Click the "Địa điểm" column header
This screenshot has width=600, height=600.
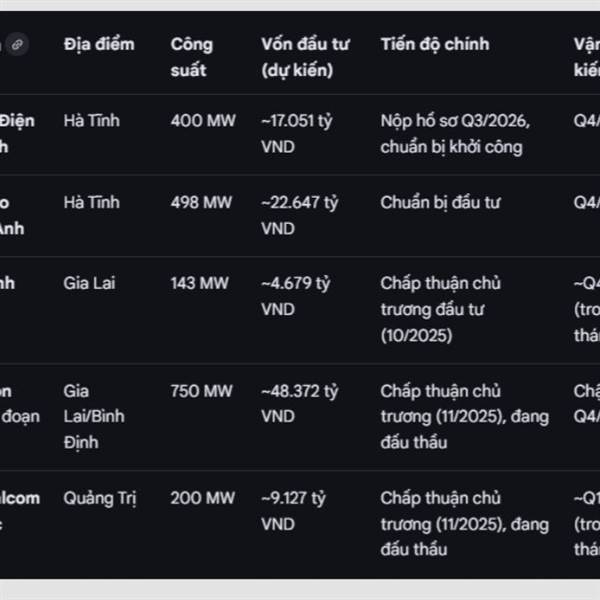click(98, 44)
